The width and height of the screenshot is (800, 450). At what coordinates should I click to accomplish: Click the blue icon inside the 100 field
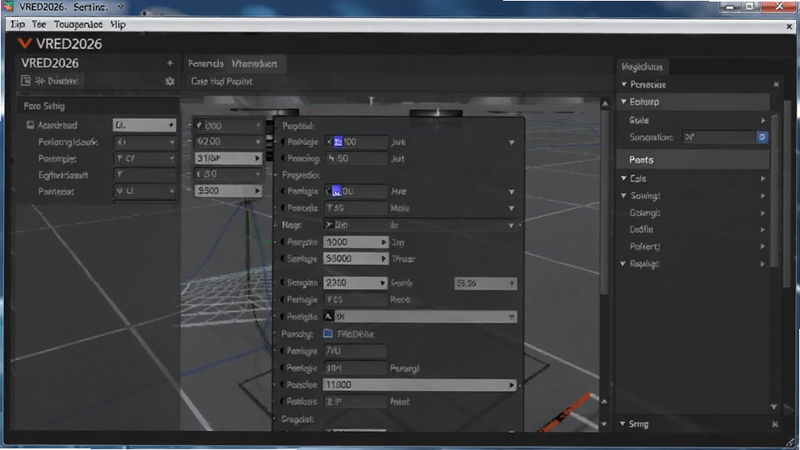coord(337,142)
